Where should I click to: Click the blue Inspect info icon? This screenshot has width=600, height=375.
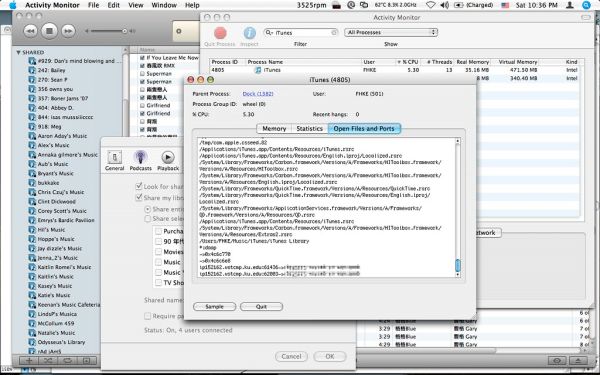tap(249, 33)
